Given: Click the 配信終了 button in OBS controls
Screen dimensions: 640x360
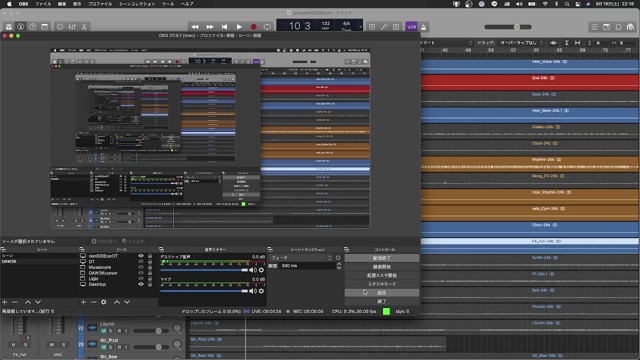Looking at the screenshot, I should point(382,258).
